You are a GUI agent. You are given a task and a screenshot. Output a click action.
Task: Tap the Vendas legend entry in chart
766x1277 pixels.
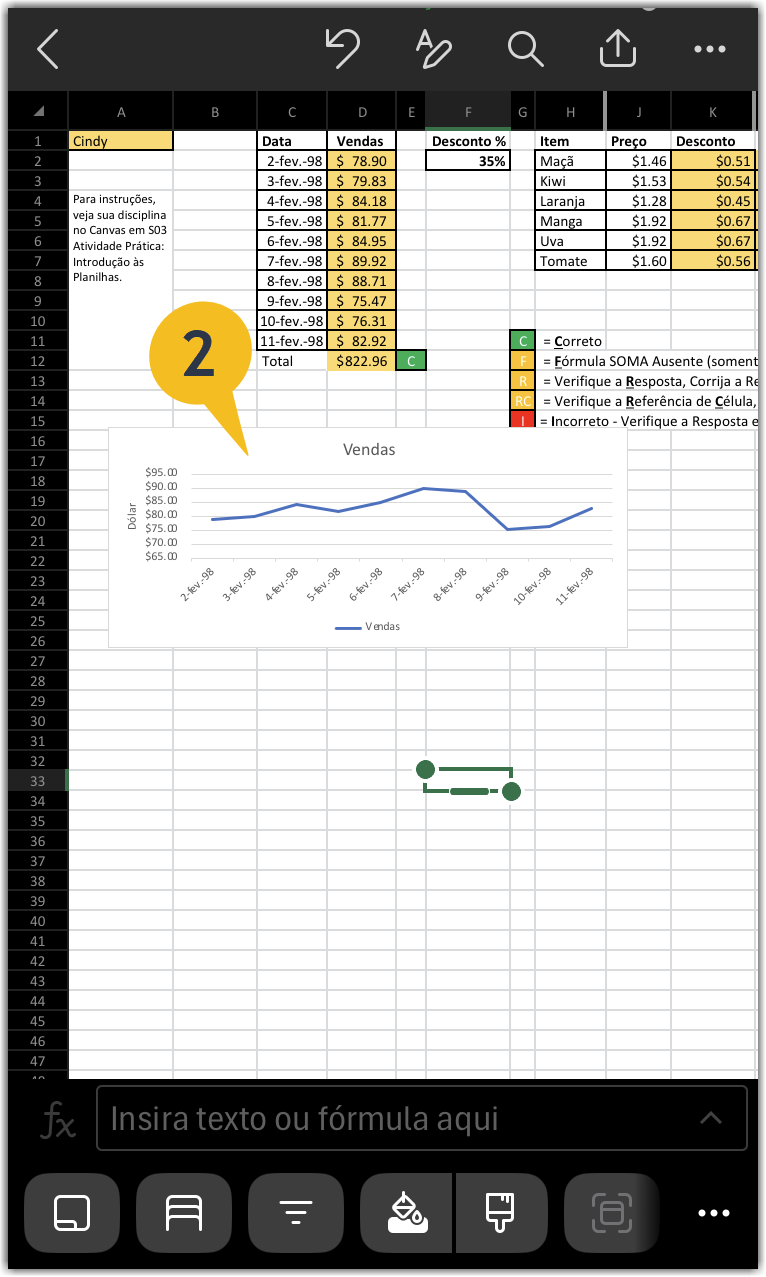(367, 627)
